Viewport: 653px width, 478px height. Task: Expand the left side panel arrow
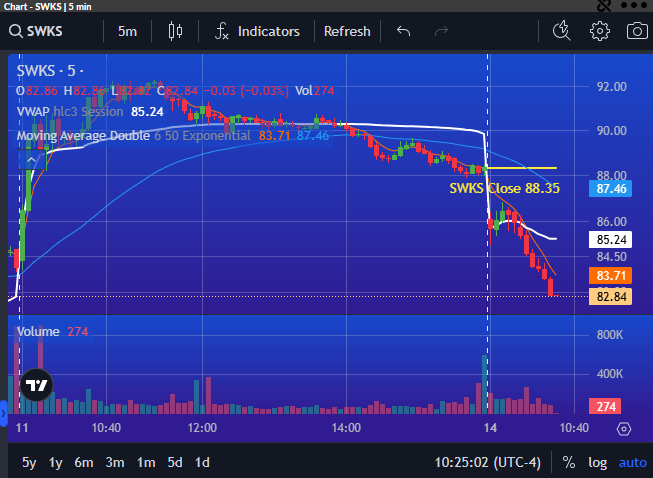(x=3, y=413)
